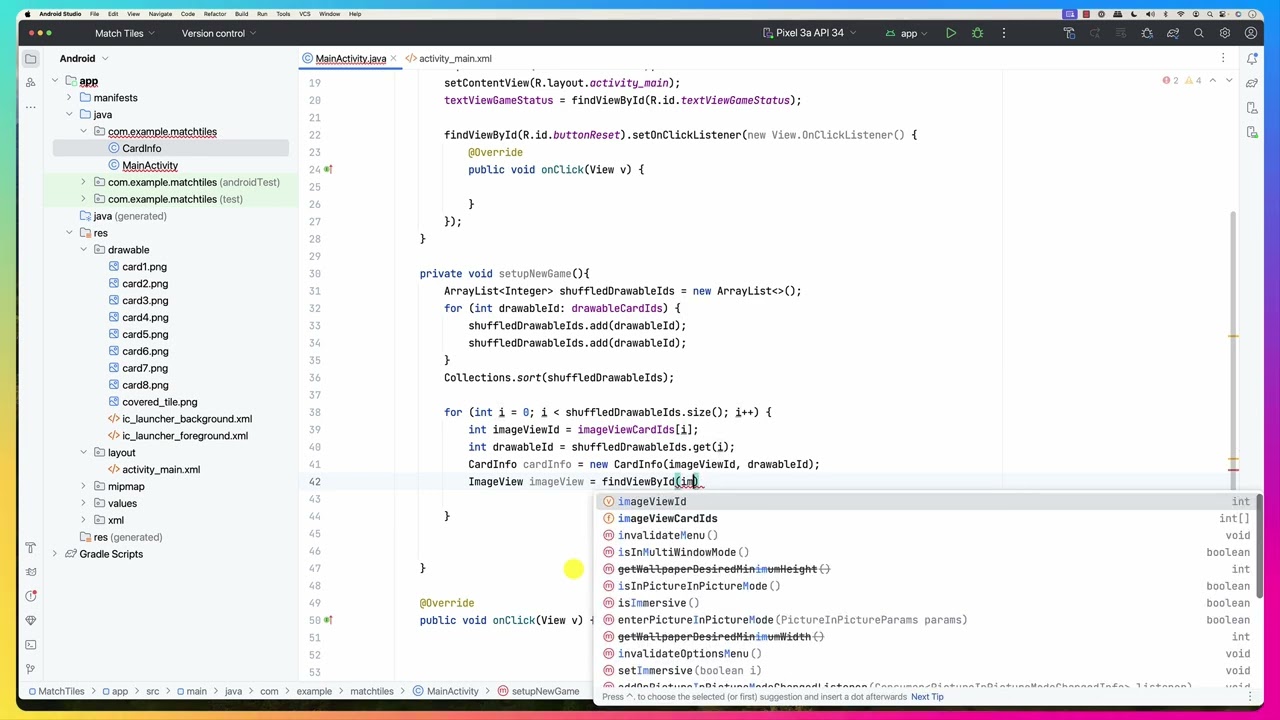1280x720 pixels.
Task: Open the Match Tiles project dropdown
Action: [124, 33]
